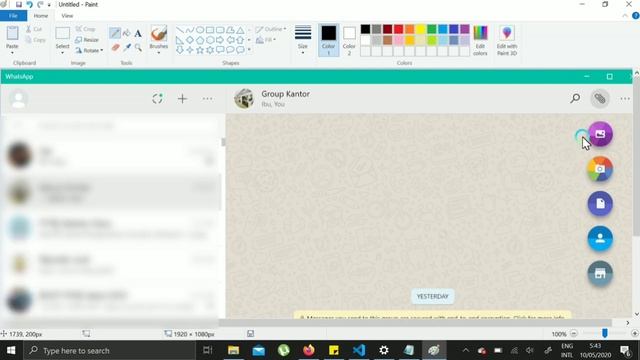Open Paint Help question mark icon
This screenshot has width=640, height=360.
coord(636,16)
